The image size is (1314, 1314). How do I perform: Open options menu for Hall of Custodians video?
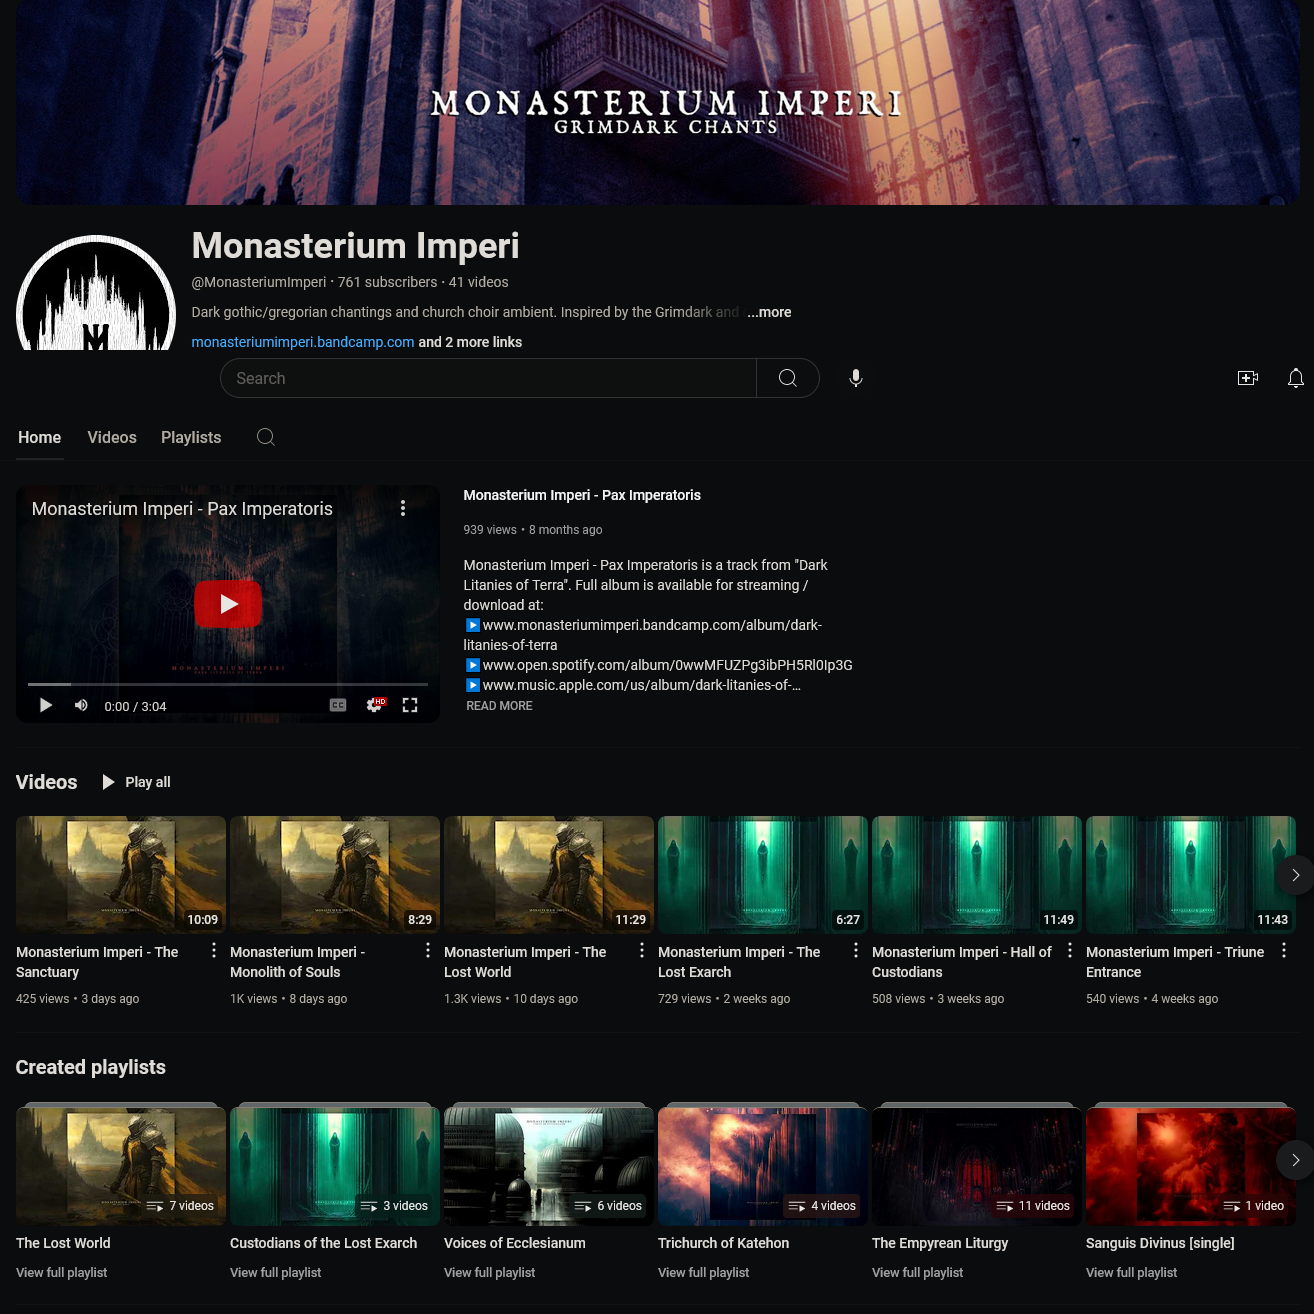1070,950
